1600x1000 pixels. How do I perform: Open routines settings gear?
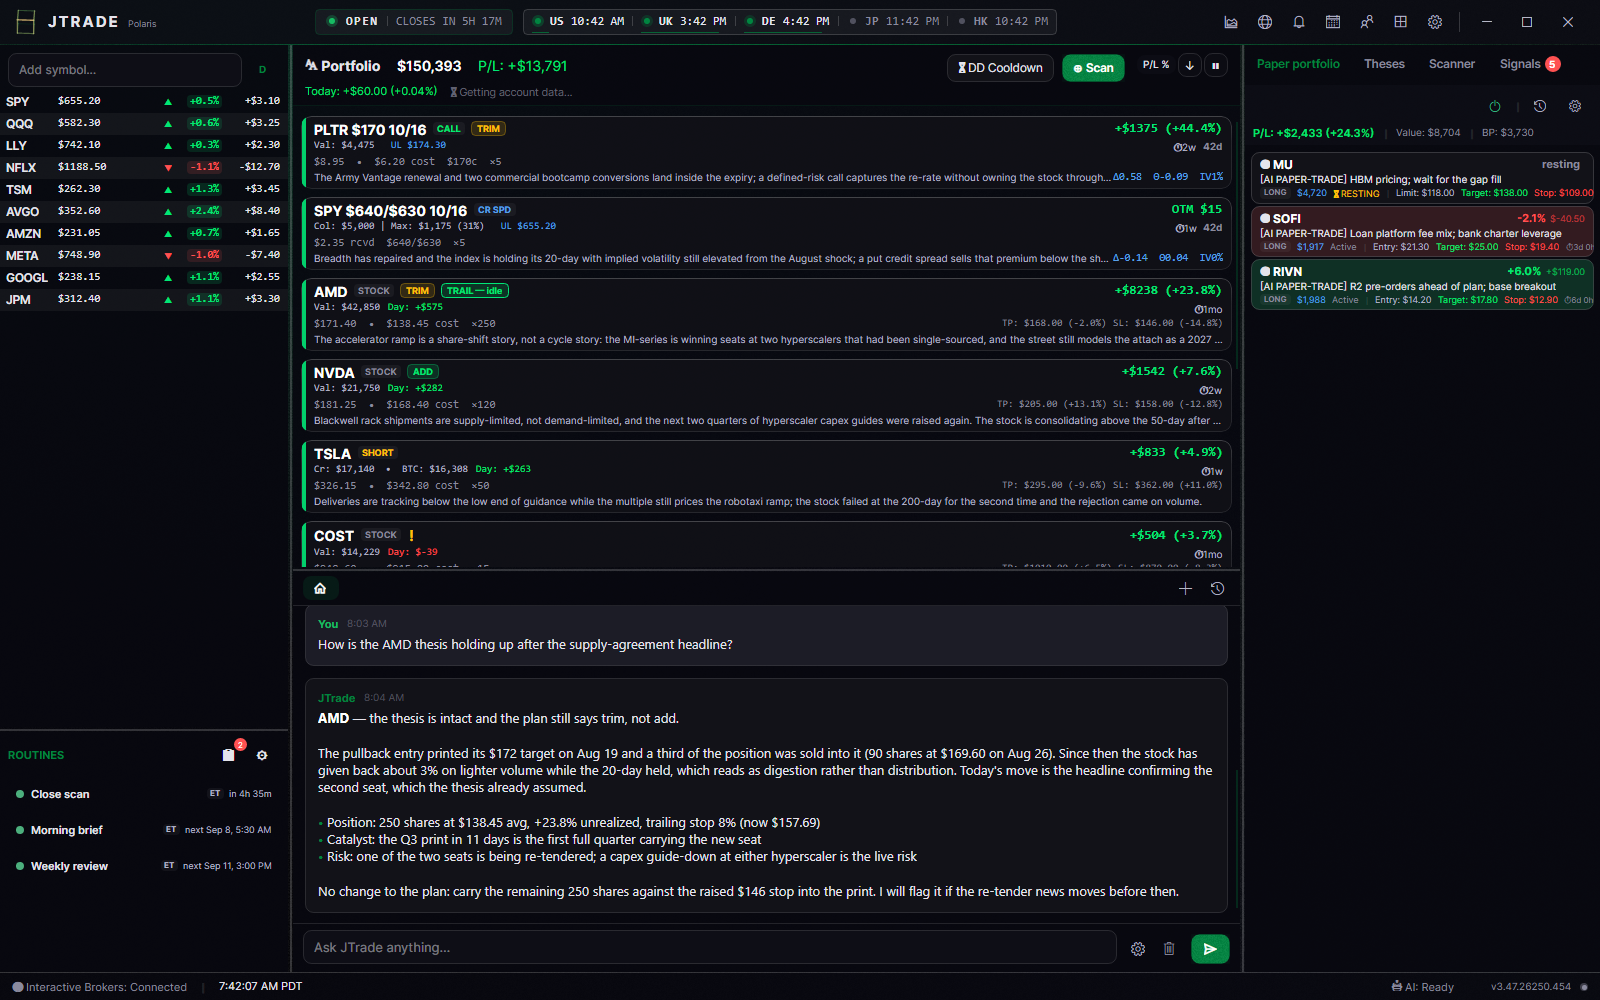coord(262,756)
